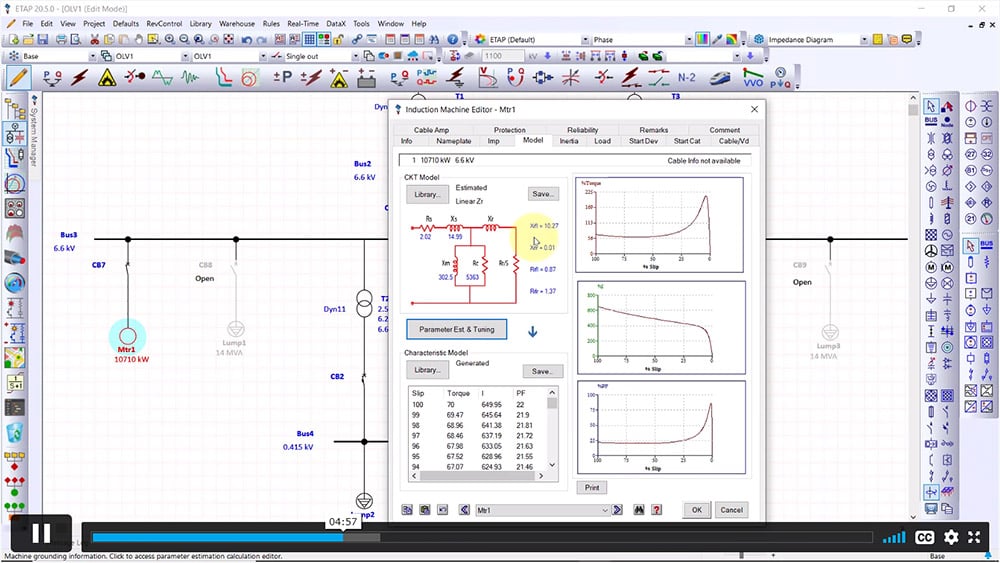The height and width of the screenshot is (563, 1000).
Task: Open the video settings gear
Action: (x=951, y=537)
